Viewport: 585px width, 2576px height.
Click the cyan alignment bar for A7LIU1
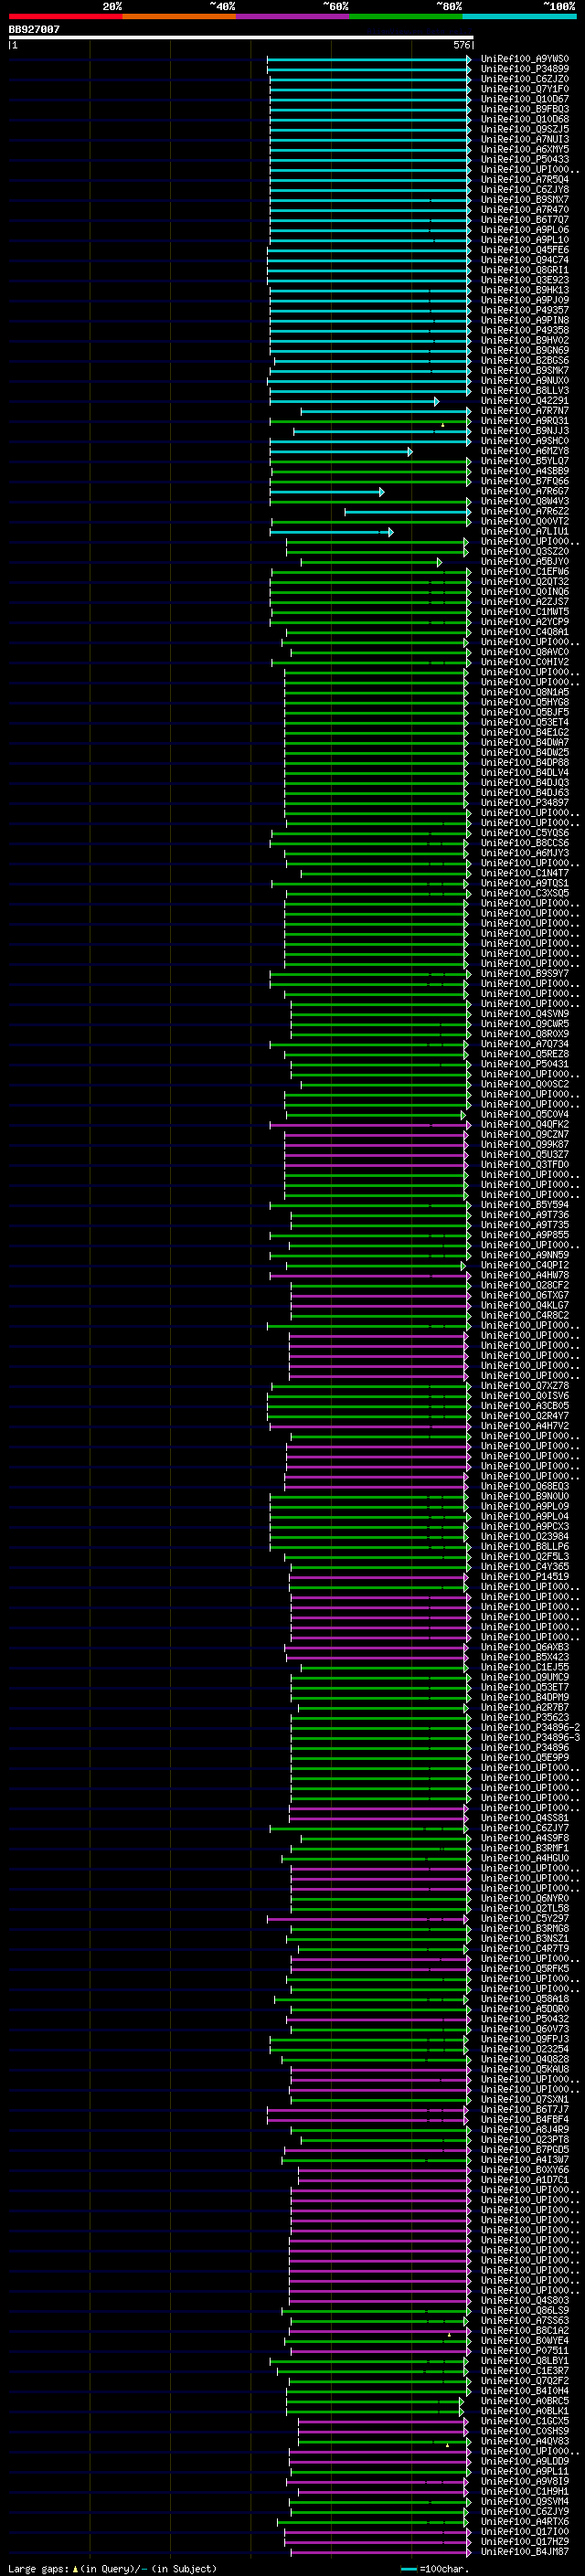[332, 532]
